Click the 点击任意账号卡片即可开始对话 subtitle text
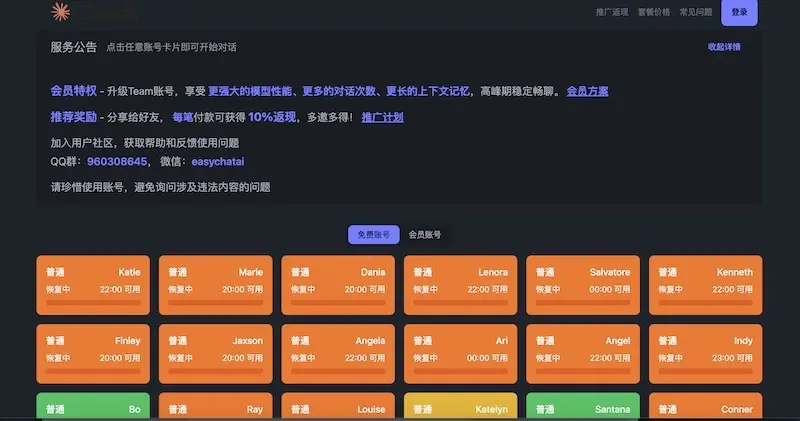Viewport: 800px width, 421px height. (x=171, y=47)
